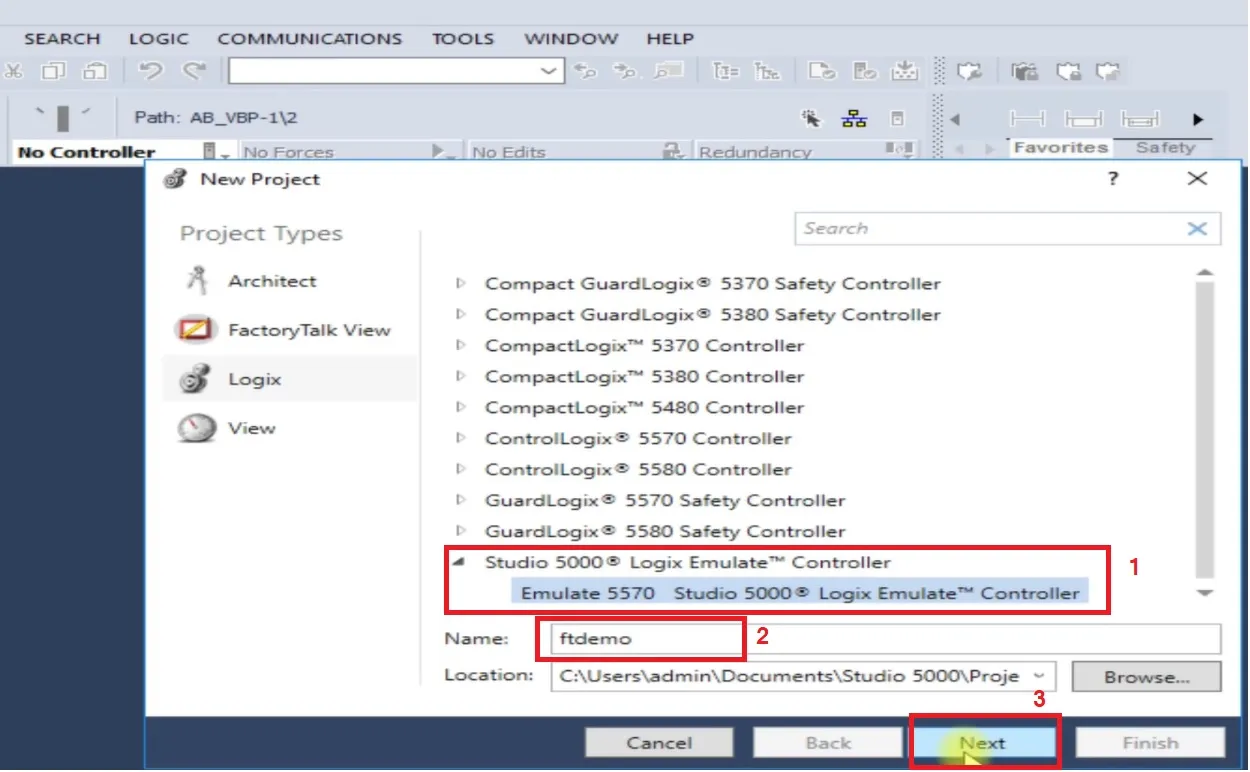Viewport: 1250px width, 772px height.
Task: Switch to the Safety instruction tab
Action: [x=1165, y=147]
